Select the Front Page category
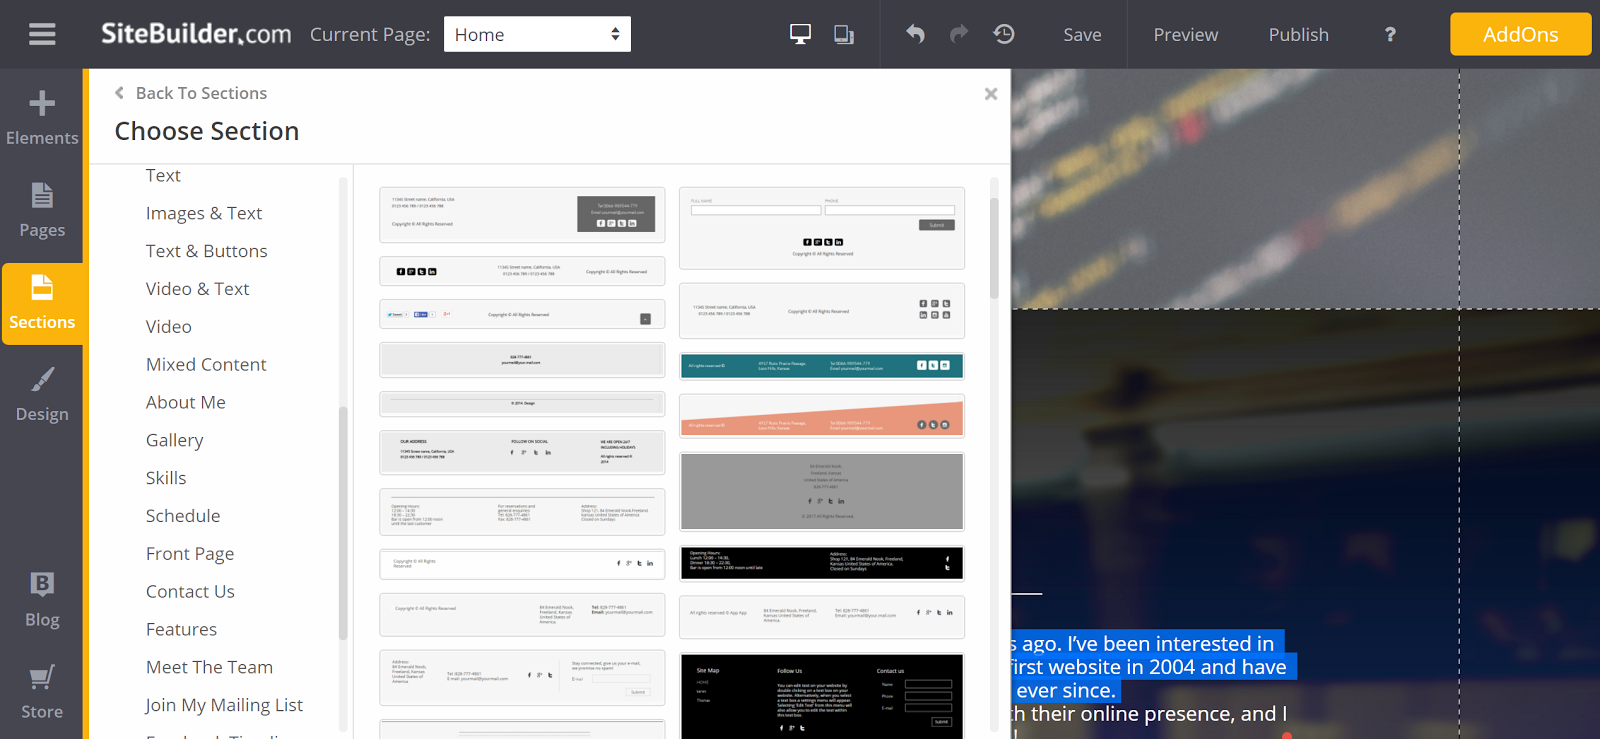Viewport: 1600px width, 739px height. tap(190, 554)
